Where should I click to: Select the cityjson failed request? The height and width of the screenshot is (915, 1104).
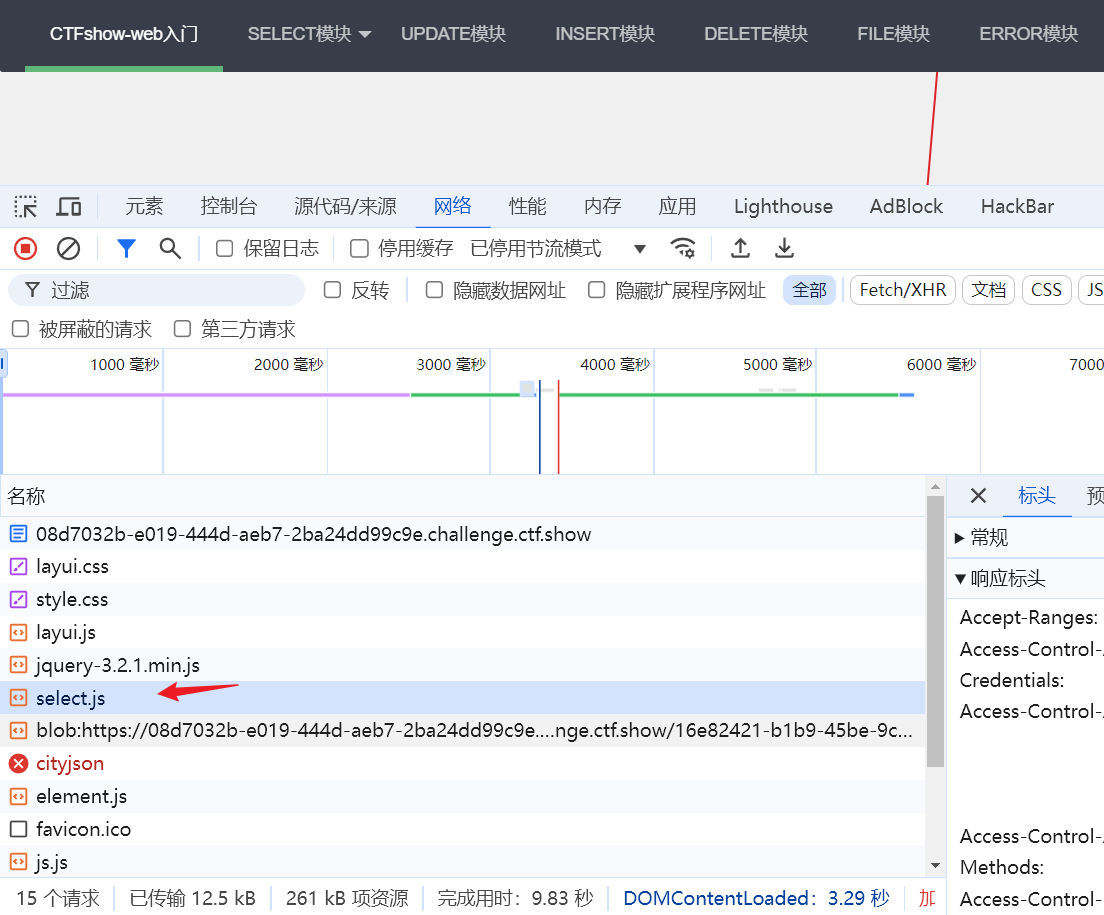(70, 763)
